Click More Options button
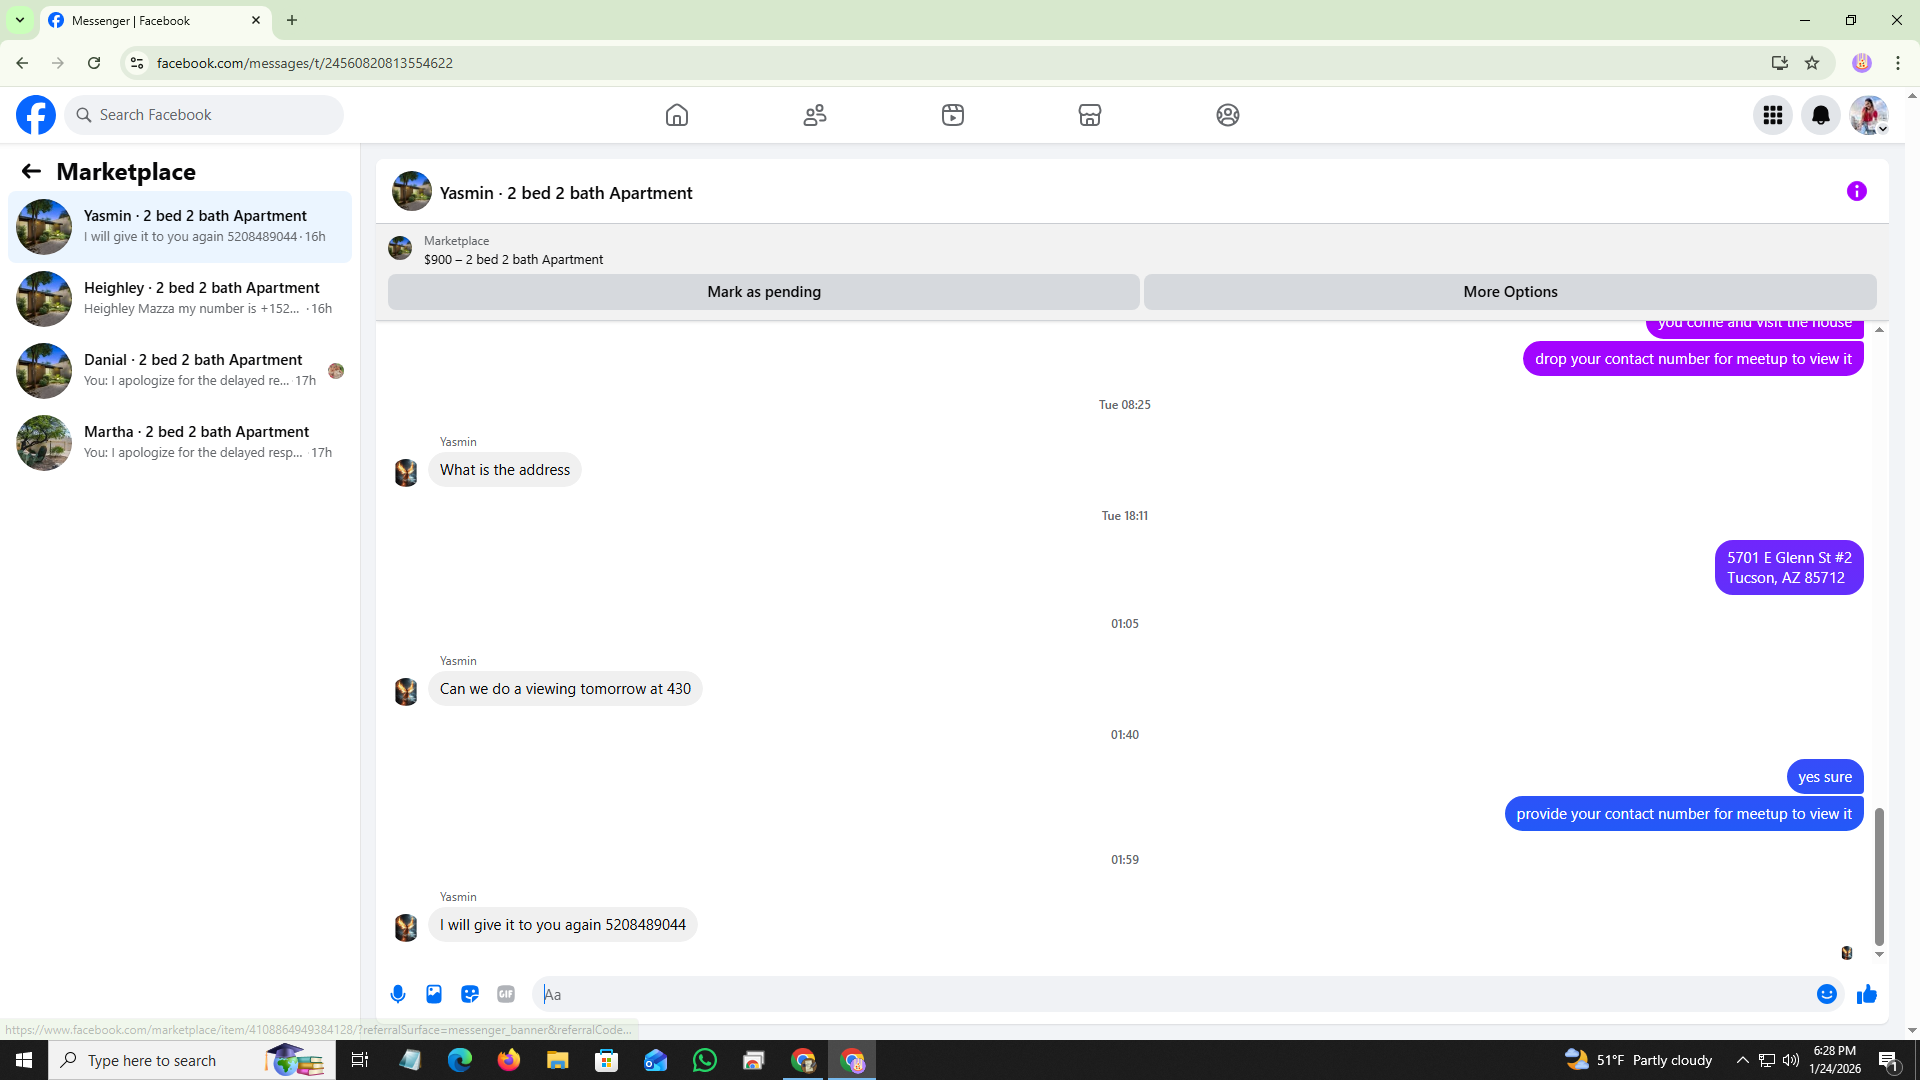The height and width of the screenshot is (1080, 1920). click(x=1510, y=292)
